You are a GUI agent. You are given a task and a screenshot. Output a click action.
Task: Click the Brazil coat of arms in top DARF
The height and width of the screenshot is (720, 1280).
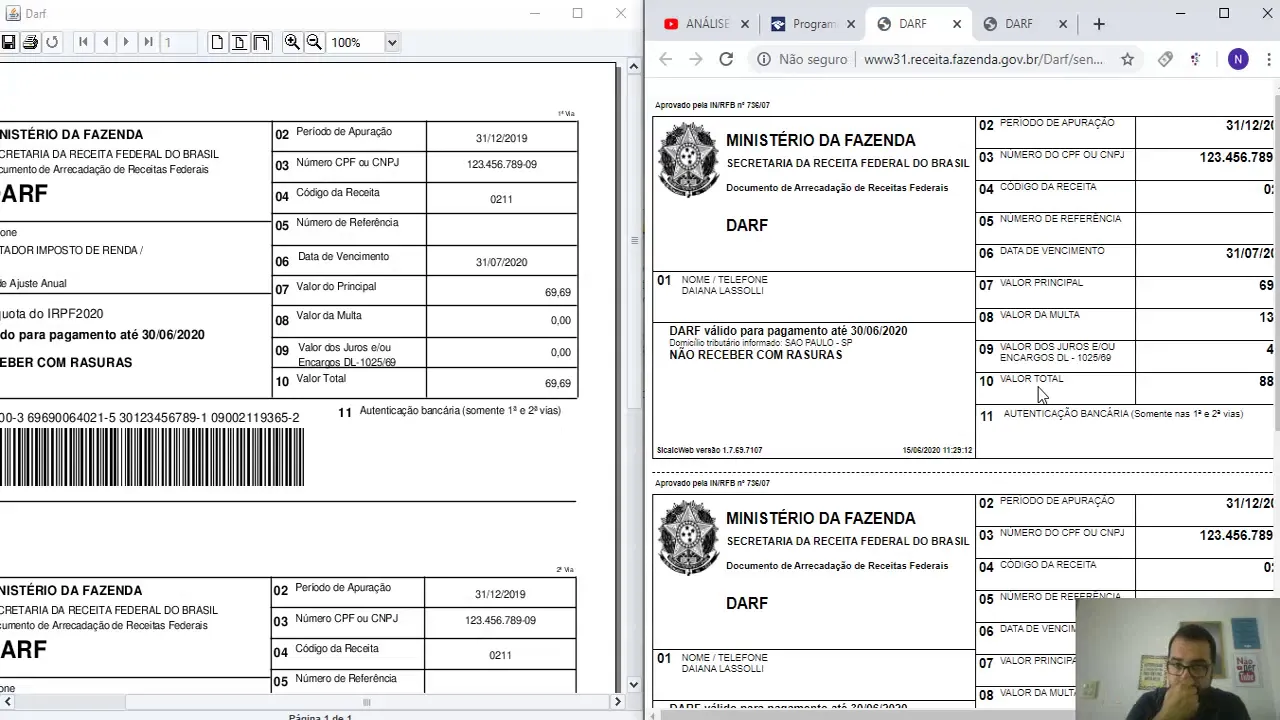688,160
